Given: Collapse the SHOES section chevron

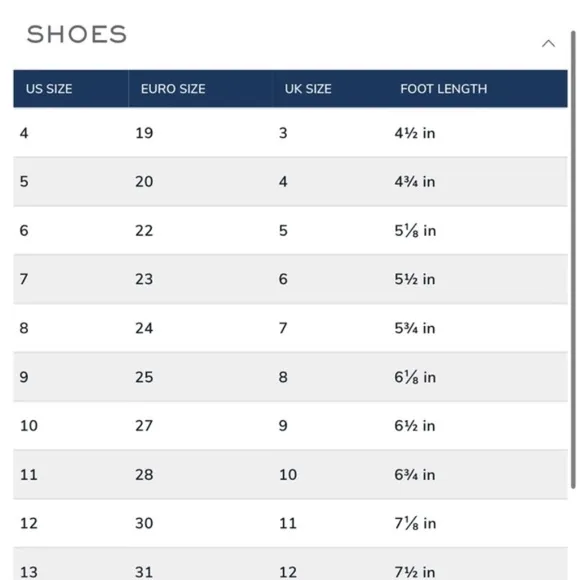Looking at the screenshot, I should (x=548, y=44).
